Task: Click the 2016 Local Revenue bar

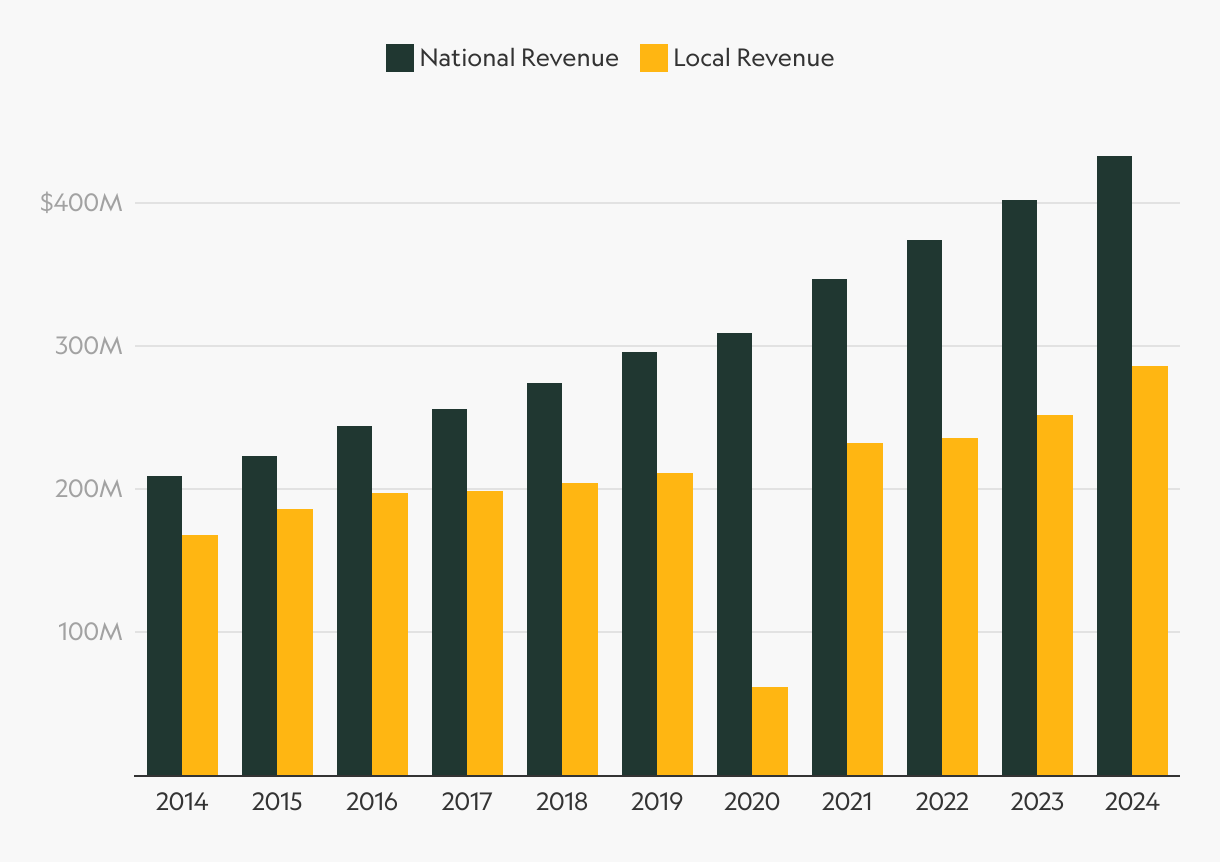Action: [390, 634]
